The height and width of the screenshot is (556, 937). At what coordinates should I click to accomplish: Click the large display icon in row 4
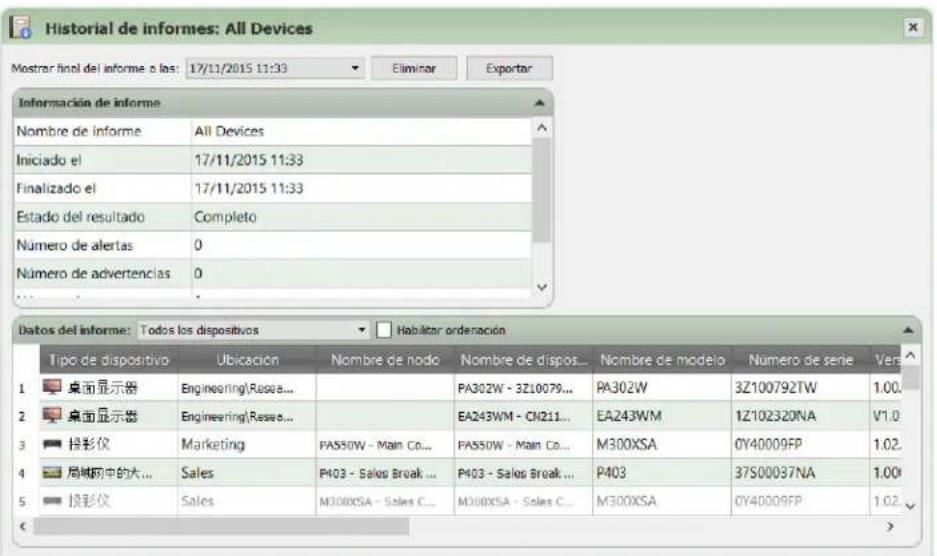pyautogui.click(x=52, y=473)
